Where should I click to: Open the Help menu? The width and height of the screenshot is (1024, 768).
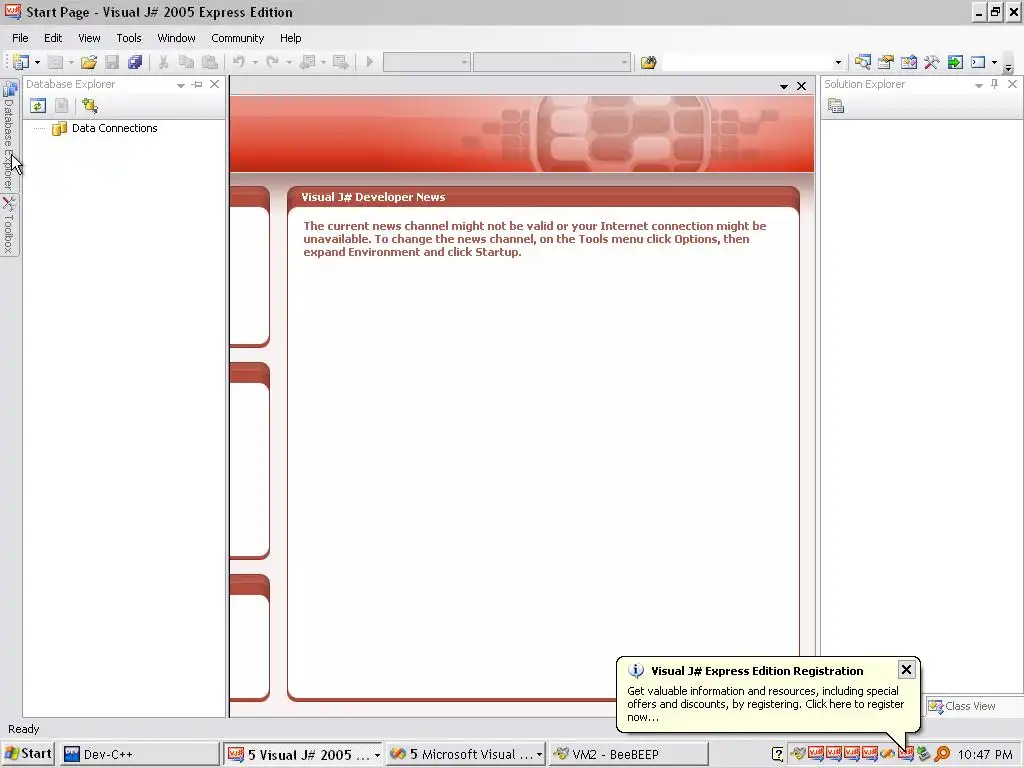[x=291, y=38]
